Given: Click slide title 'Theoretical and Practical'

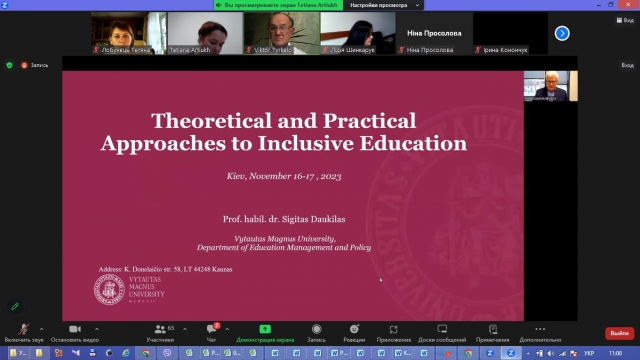Looking at the screenshot, I should pos(284,121).
